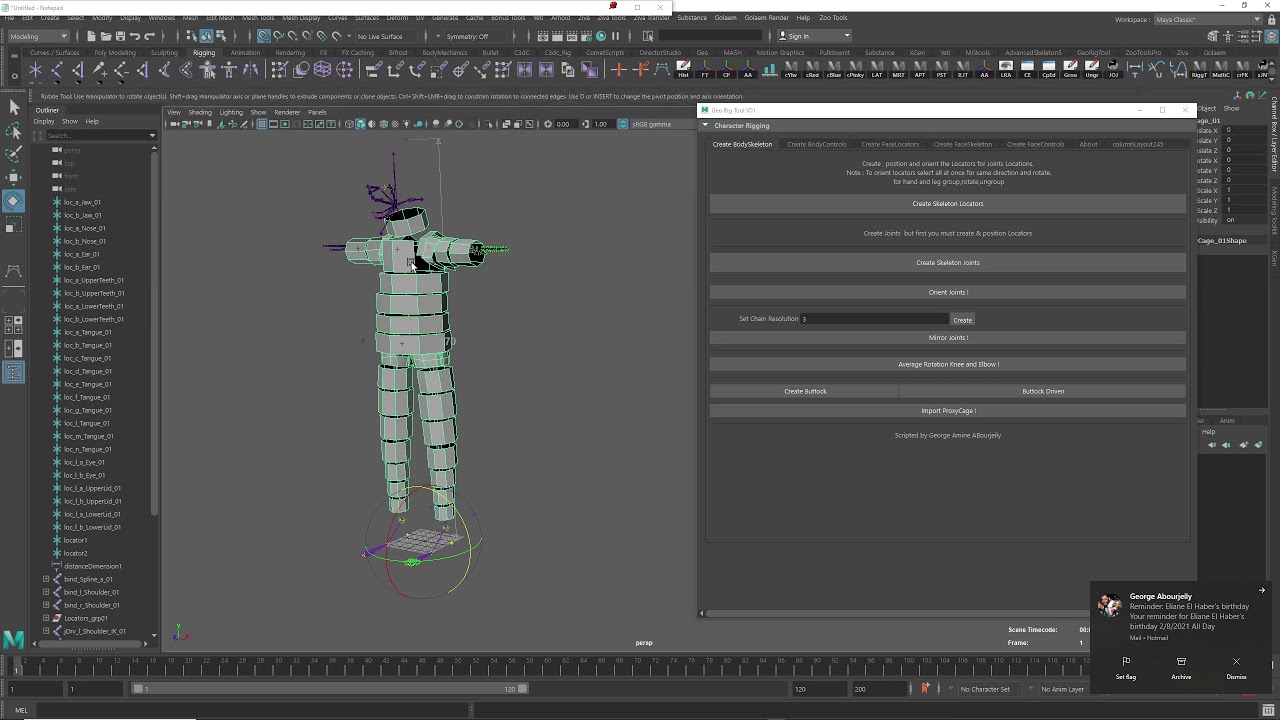Click the LRA shelf icon
The image size is (1280, 720).
pyautogui.click(x=1006, y=70)
